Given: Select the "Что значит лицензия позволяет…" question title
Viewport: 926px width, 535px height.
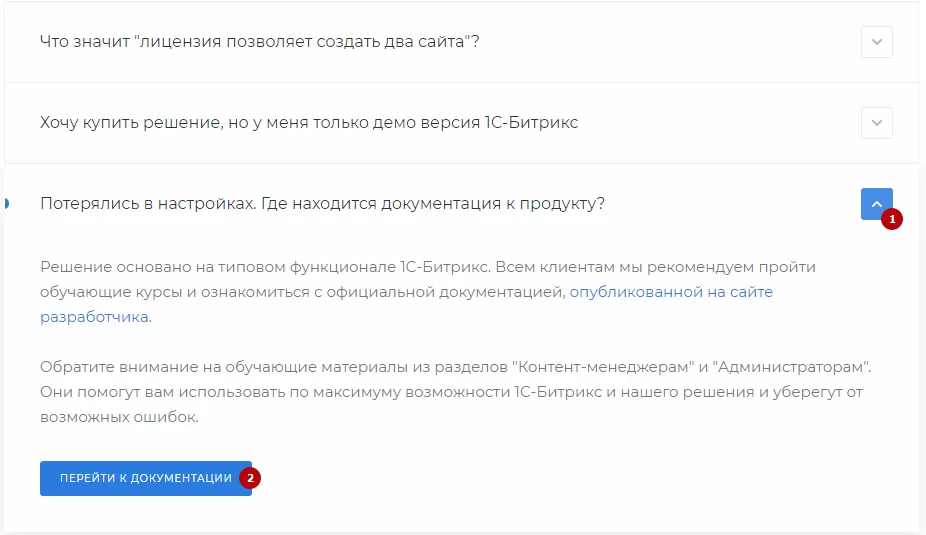Looking at the screenshot, I should pyautogui.click(x=259, y=42).
